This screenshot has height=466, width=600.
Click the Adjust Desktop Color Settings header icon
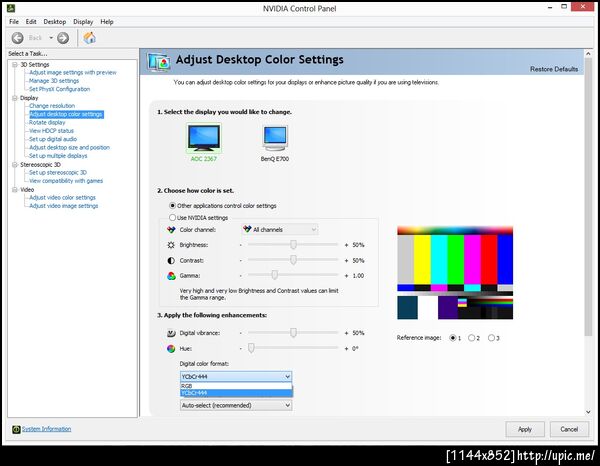pyautogui.click(x=159, y=62)
